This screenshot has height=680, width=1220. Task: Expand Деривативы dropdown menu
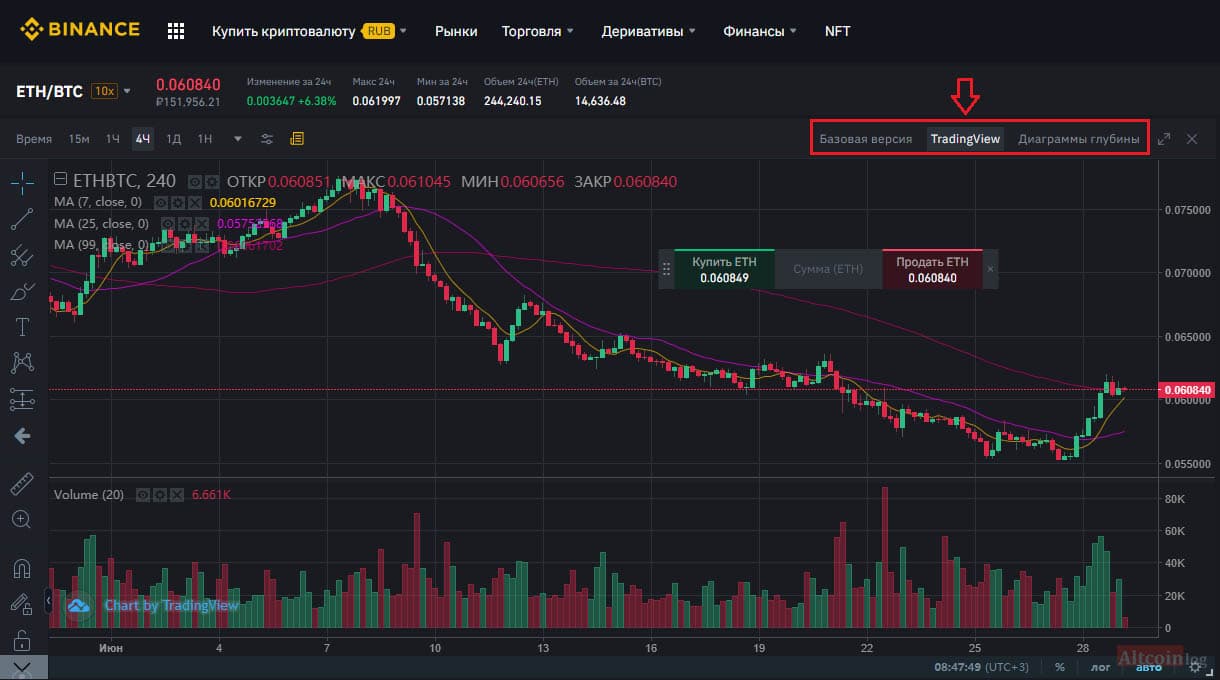point(649,31)
